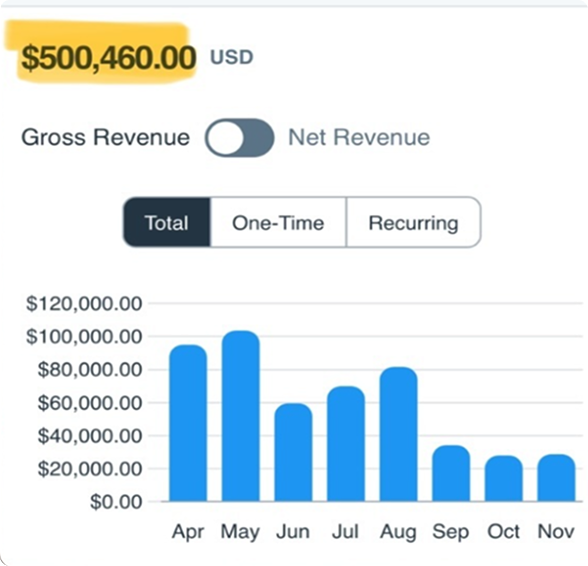This screenshot has width=588, height=566.
Task: Toggle the Gross/Net Revenue switch
Action: coord(239,138)
